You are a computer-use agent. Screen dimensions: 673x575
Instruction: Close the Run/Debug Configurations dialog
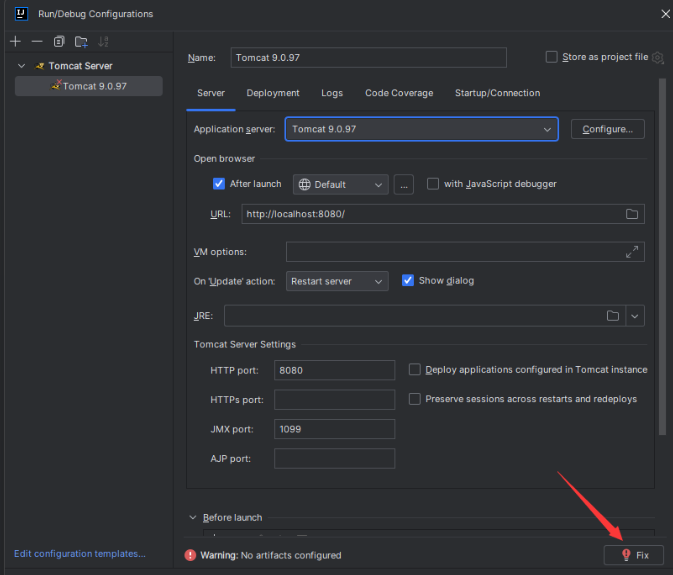click(x=665, y=14)
